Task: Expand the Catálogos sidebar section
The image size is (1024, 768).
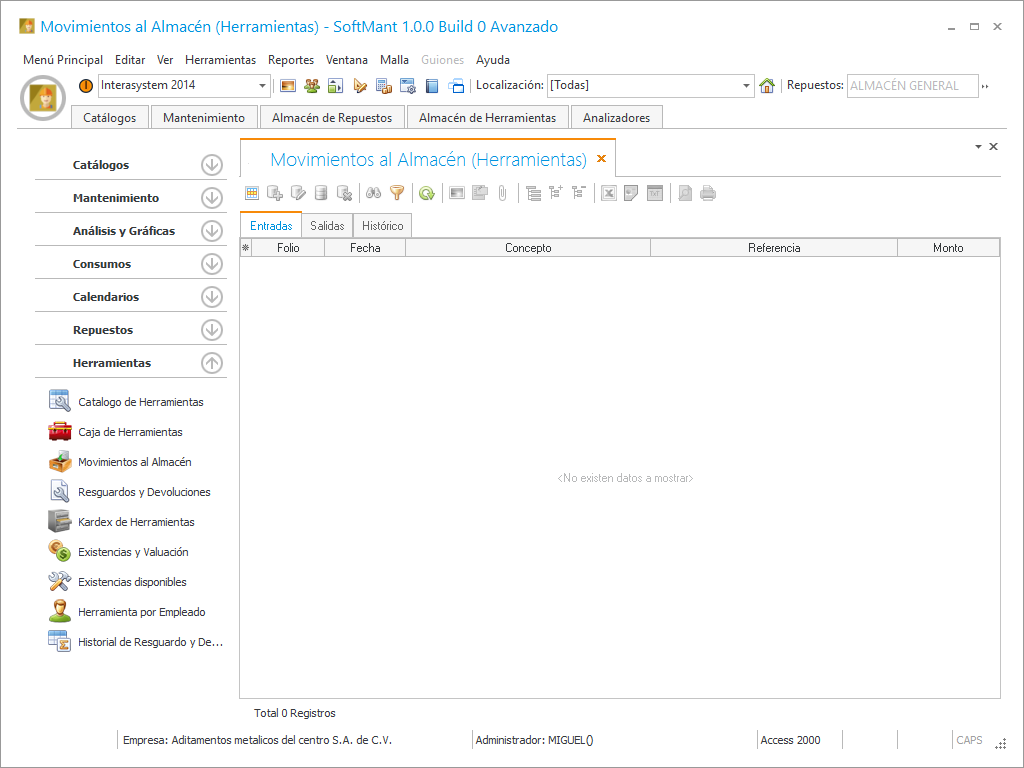Action: coord(211,165)
